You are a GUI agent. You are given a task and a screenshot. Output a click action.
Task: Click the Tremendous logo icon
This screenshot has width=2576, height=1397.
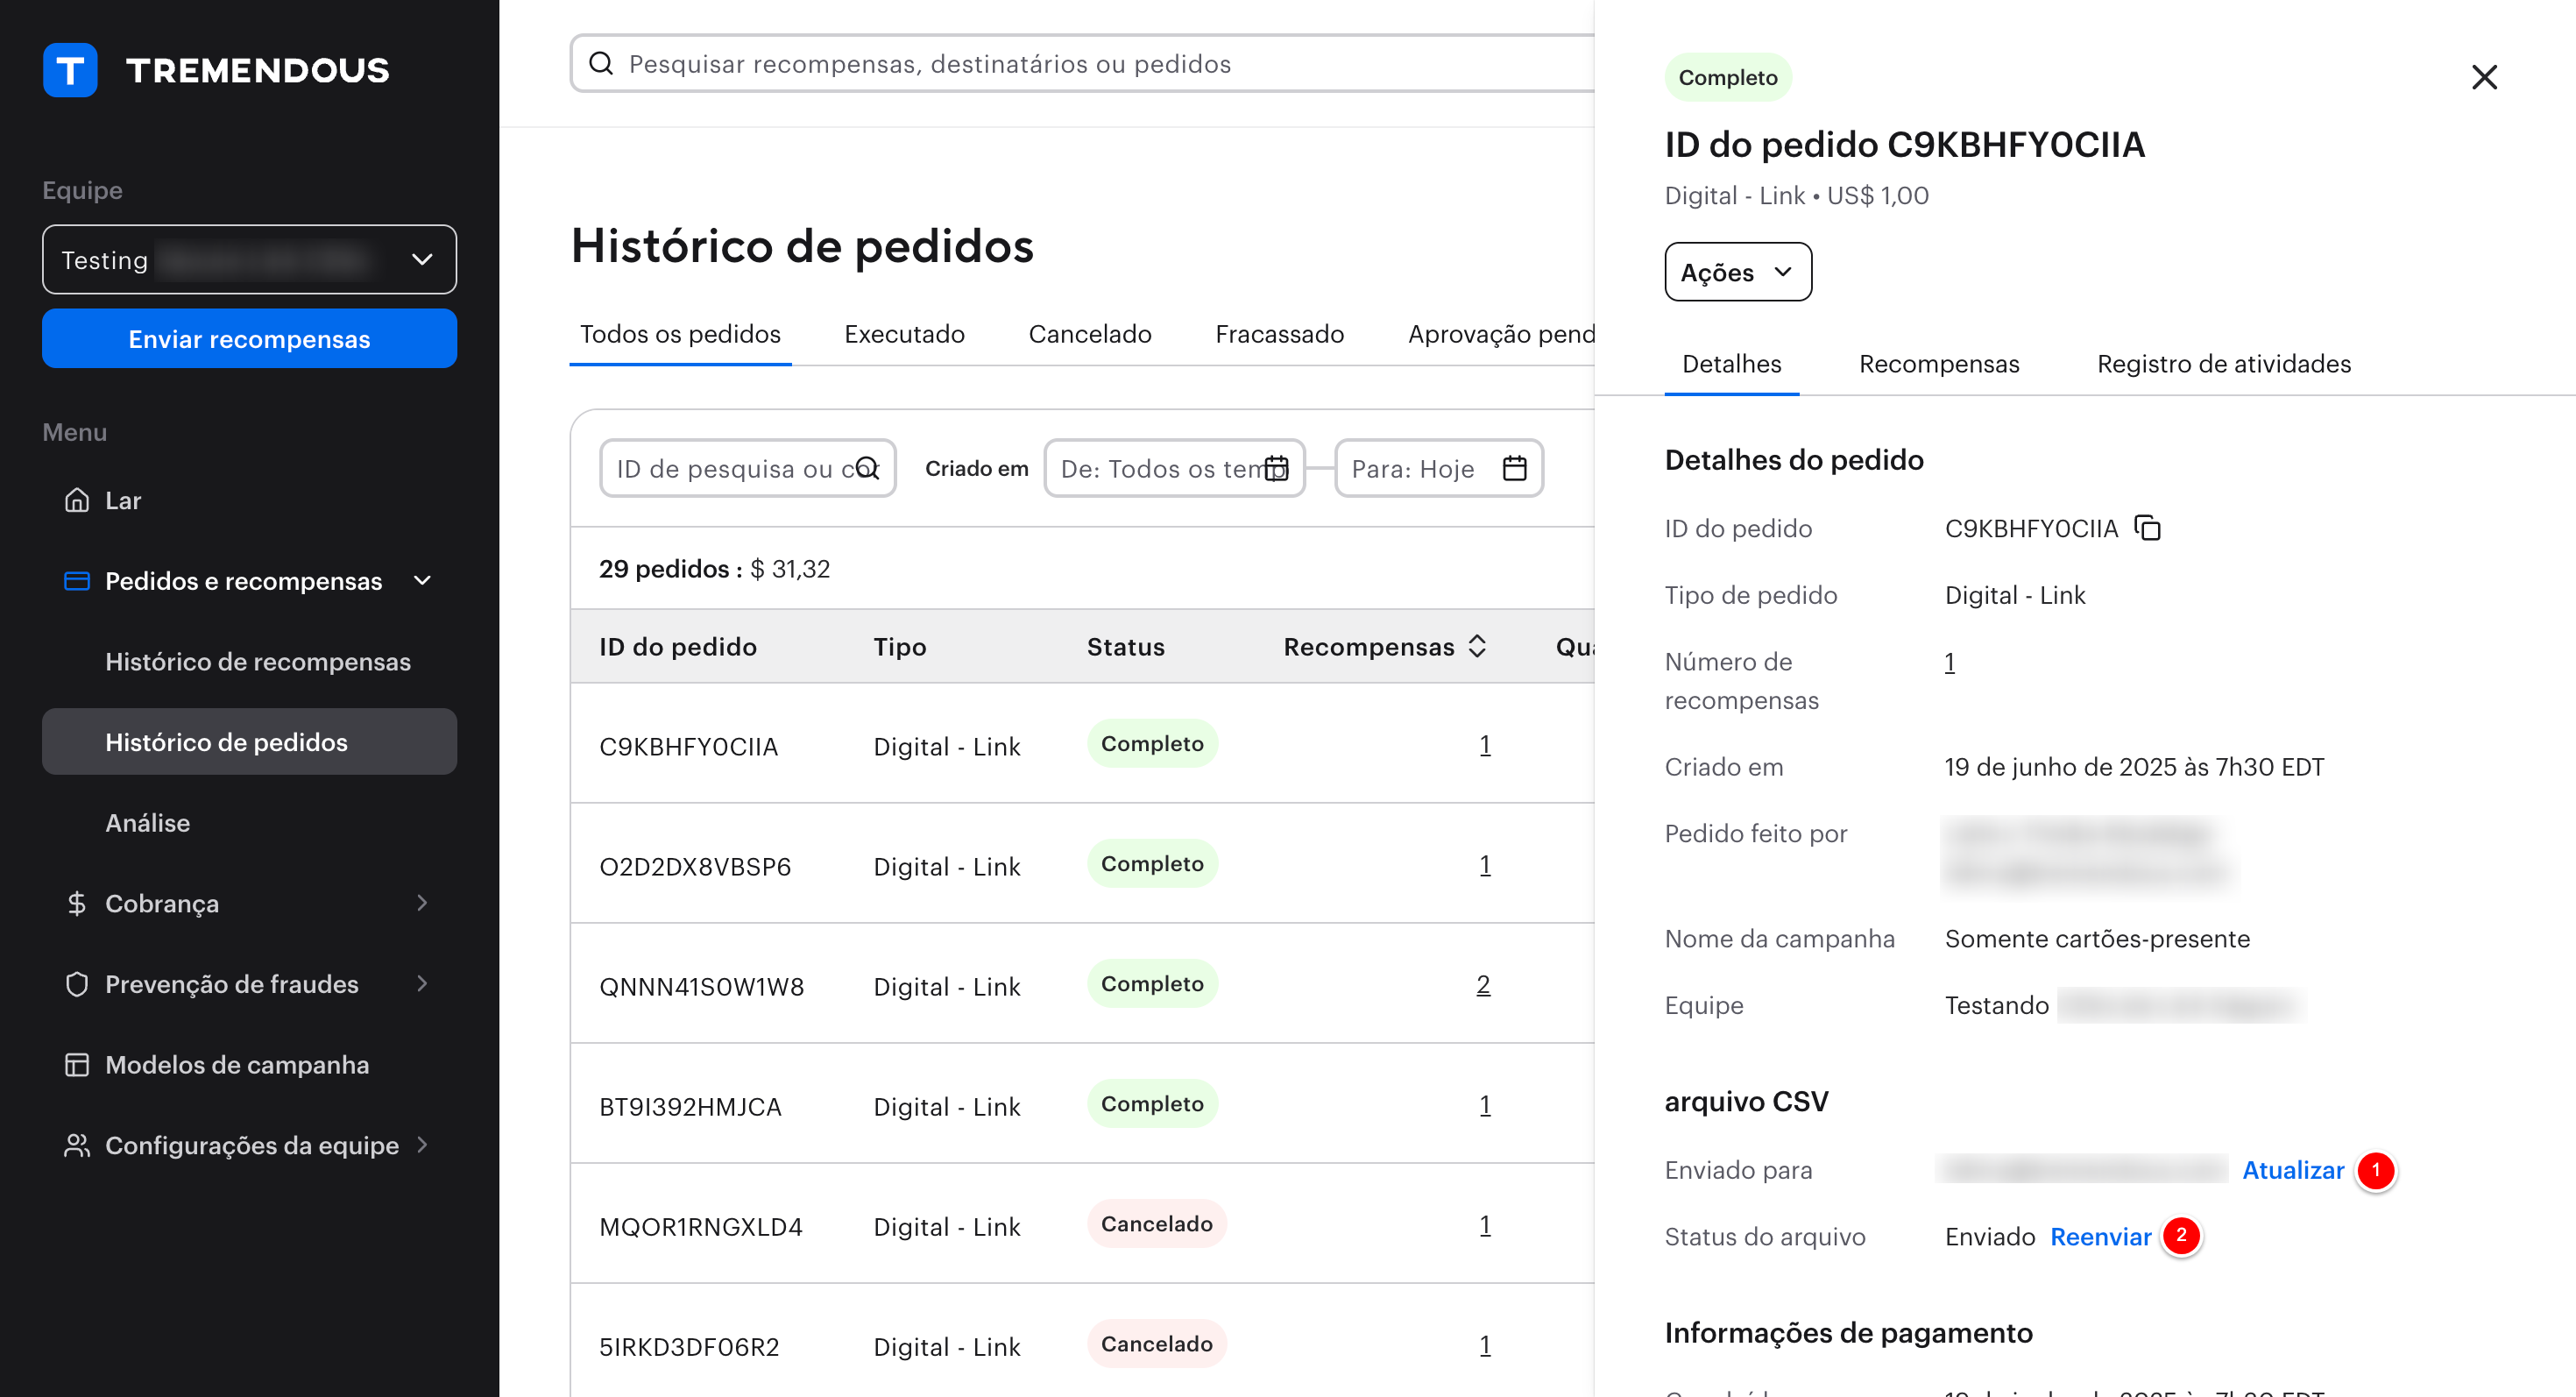click(x=70, y=70)
